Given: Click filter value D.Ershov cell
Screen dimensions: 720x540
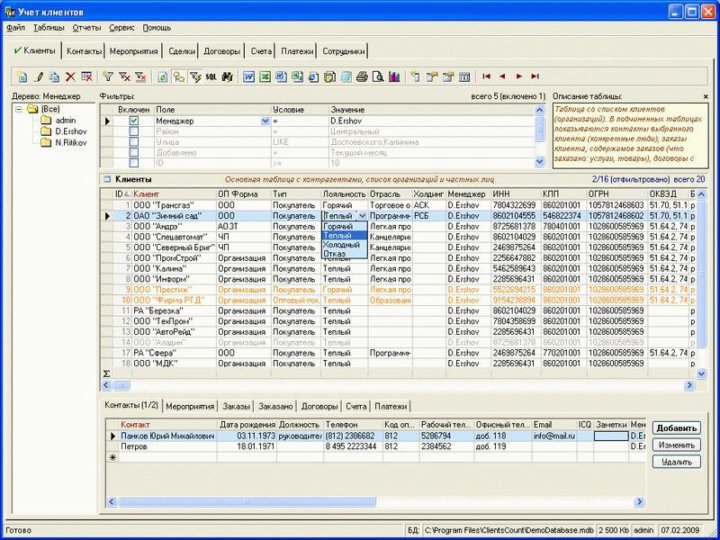Looking at the screenshot, I should pyautogui.click(x=432, y=121).
